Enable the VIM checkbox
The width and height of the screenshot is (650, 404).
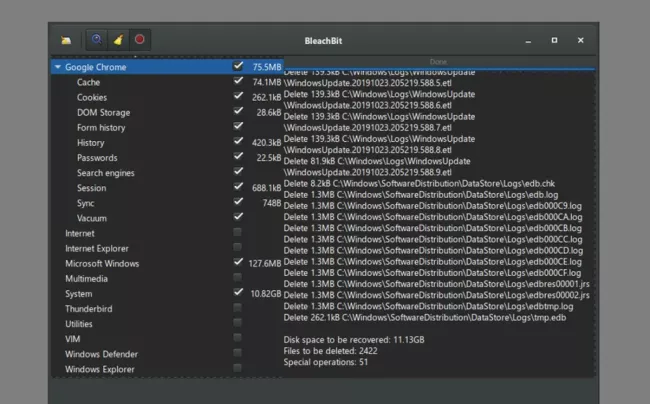[x=237, y=338]
